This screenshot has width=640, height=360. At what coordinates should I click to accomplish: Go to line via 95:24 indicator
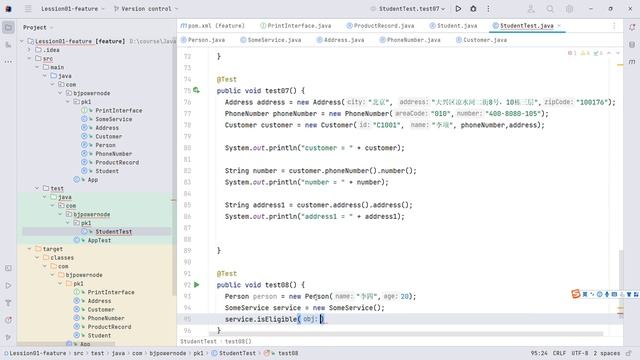539,353
